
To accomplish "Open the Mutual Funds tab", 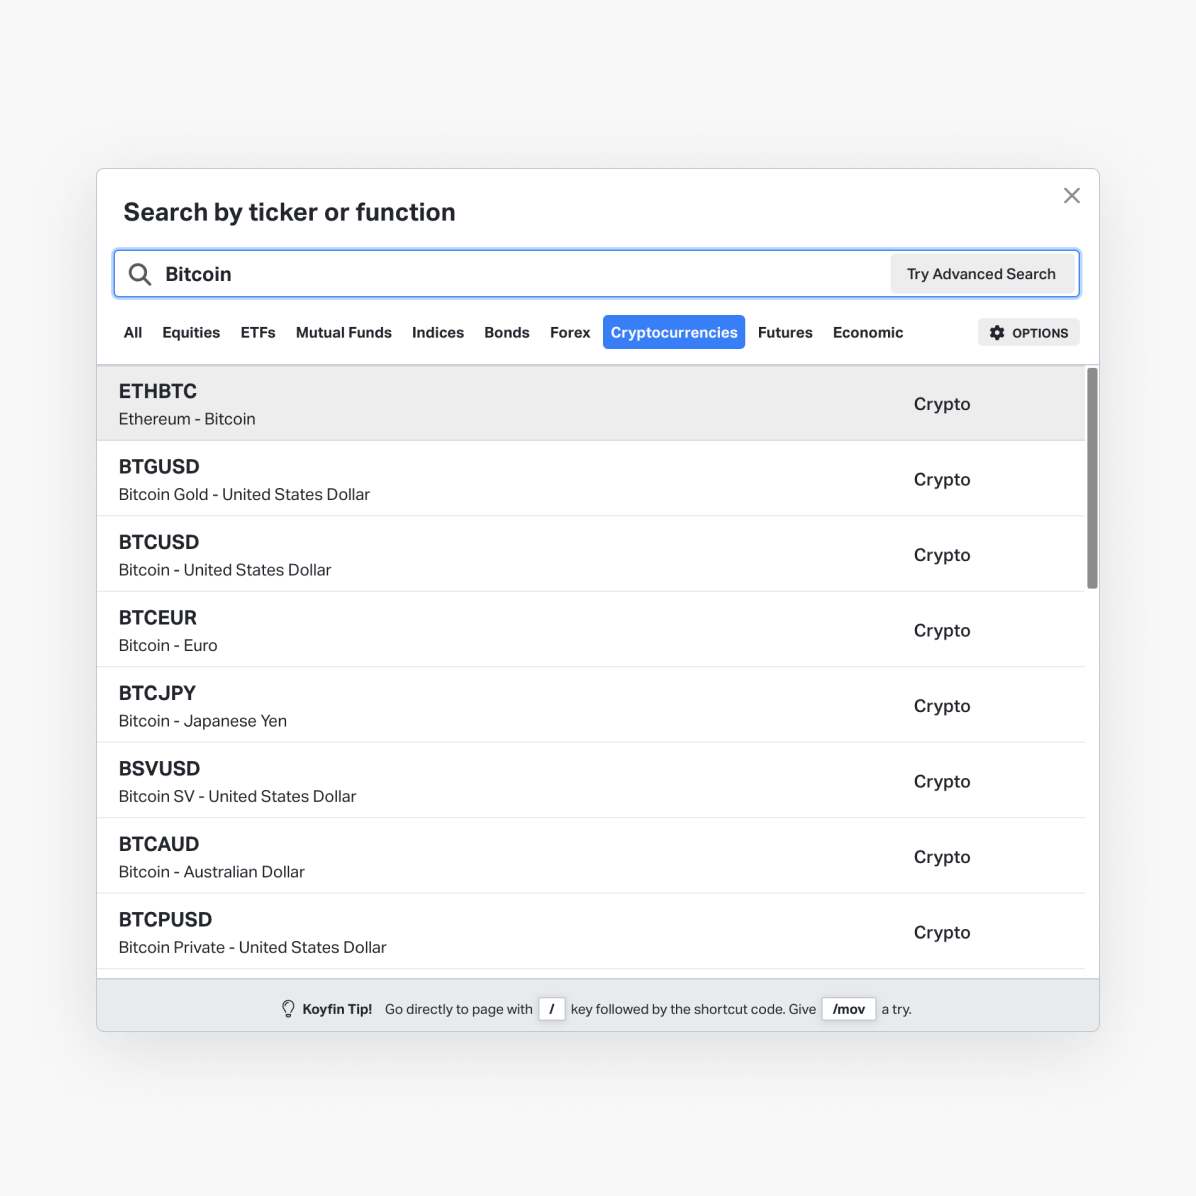I will [x=344, y=333].
